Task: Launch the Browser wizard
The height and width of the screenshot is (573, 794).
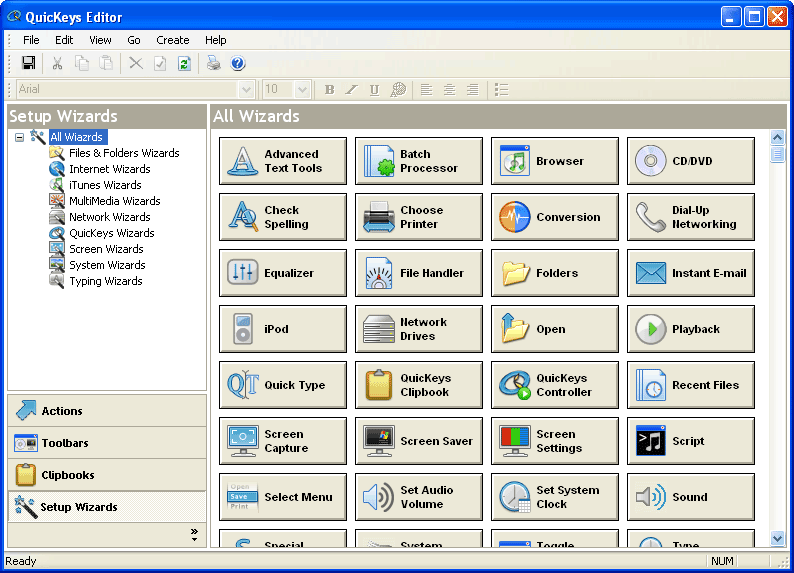Action: pos(555,161)
